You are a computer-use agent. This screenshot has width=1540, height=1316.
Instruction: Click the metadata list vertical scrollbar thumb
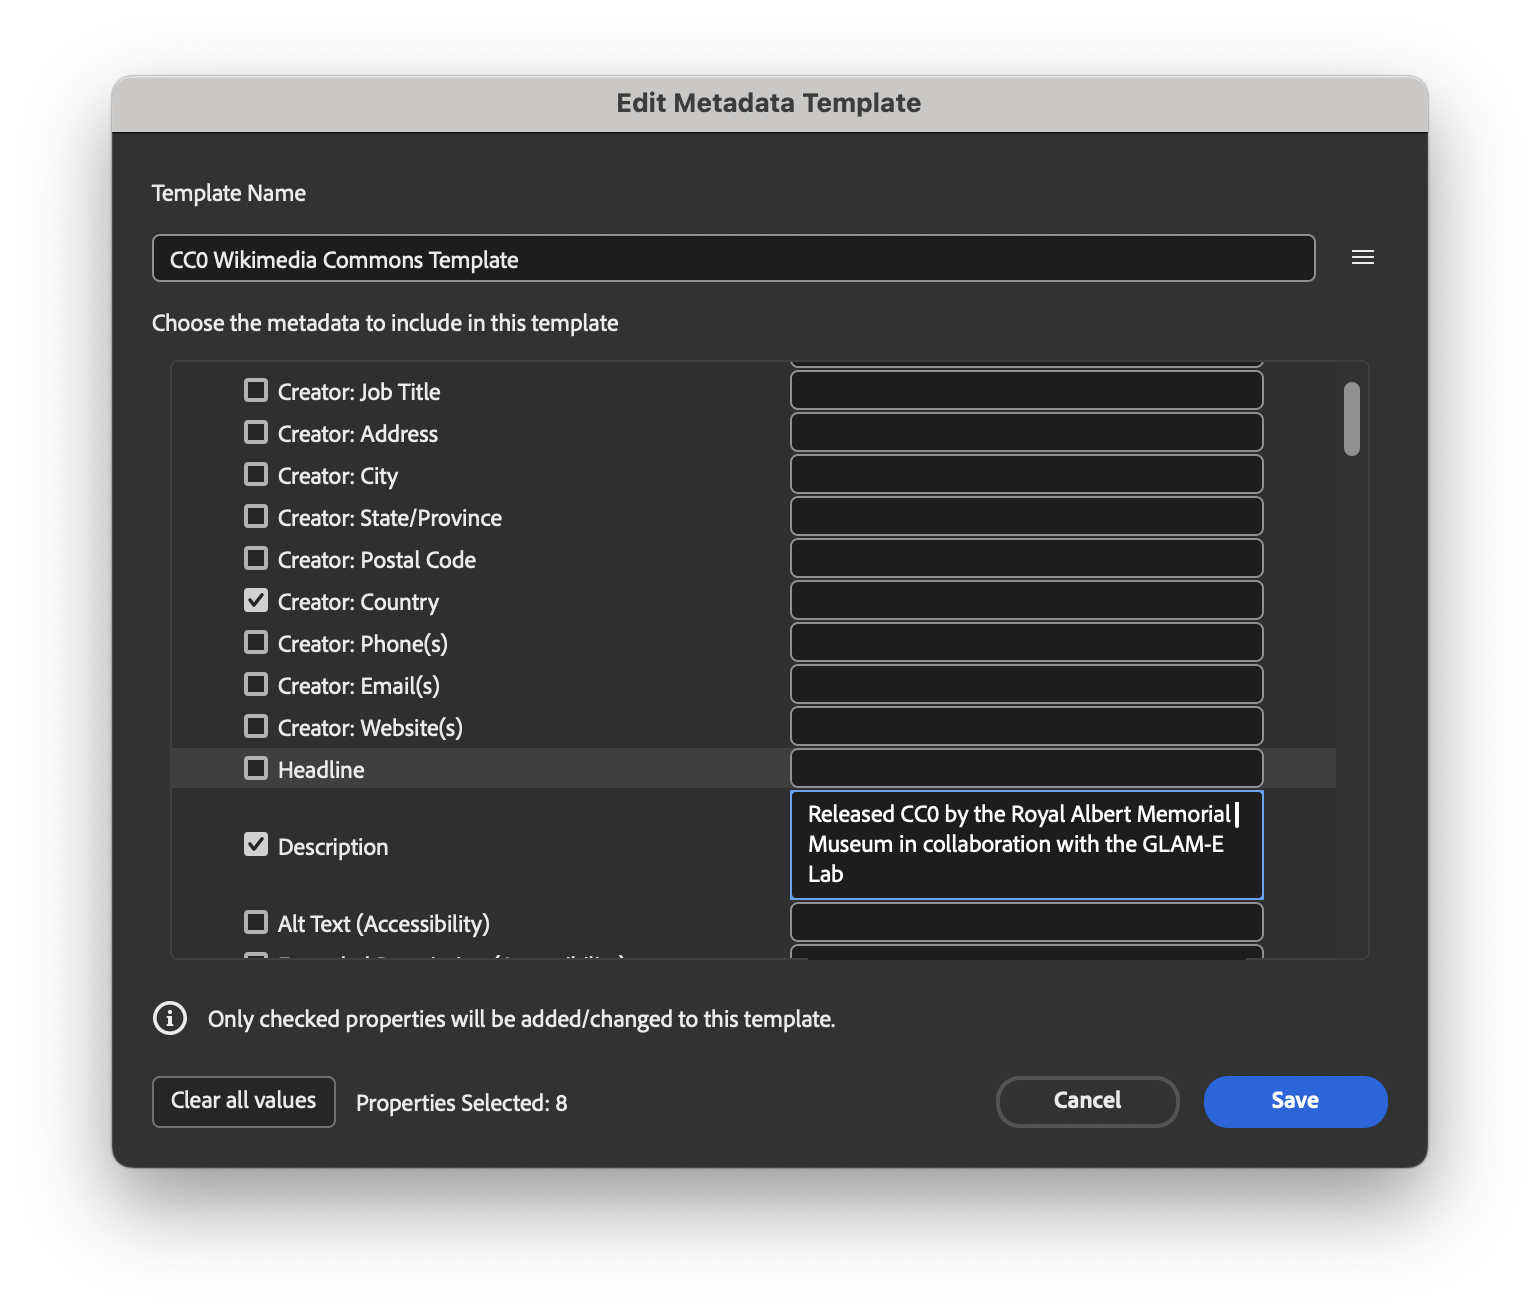1352,419
